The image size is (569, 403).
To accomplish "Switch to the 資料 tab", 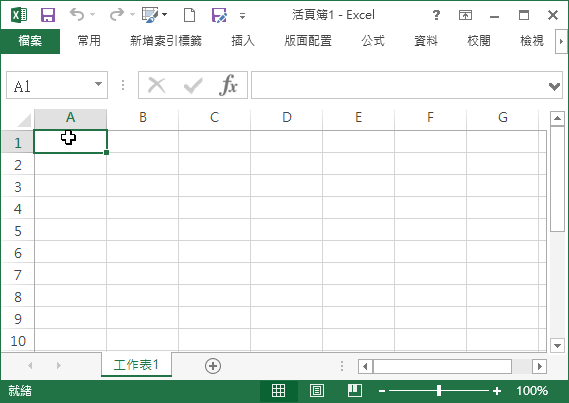I will [x=426, y=41].
